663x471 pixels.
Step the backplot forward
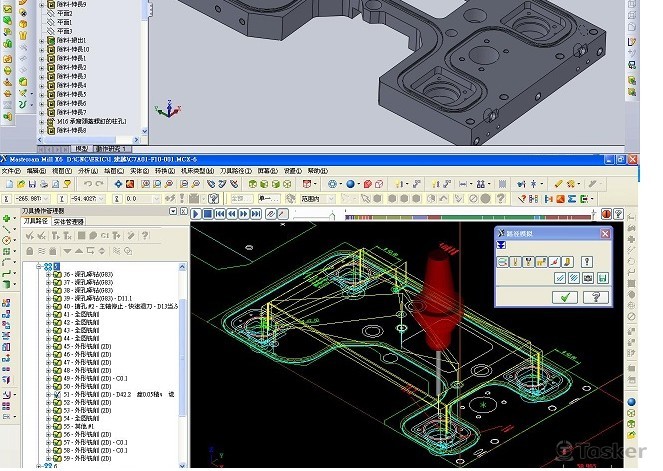tap(244, 214)
